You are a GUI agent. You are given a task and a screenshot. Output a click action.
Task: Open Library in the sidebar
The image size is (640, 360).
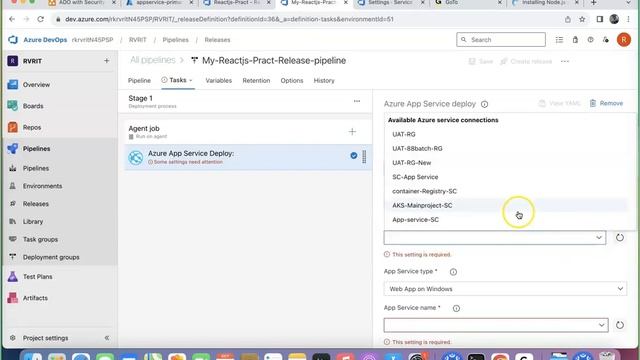click(x=33, y=221)
